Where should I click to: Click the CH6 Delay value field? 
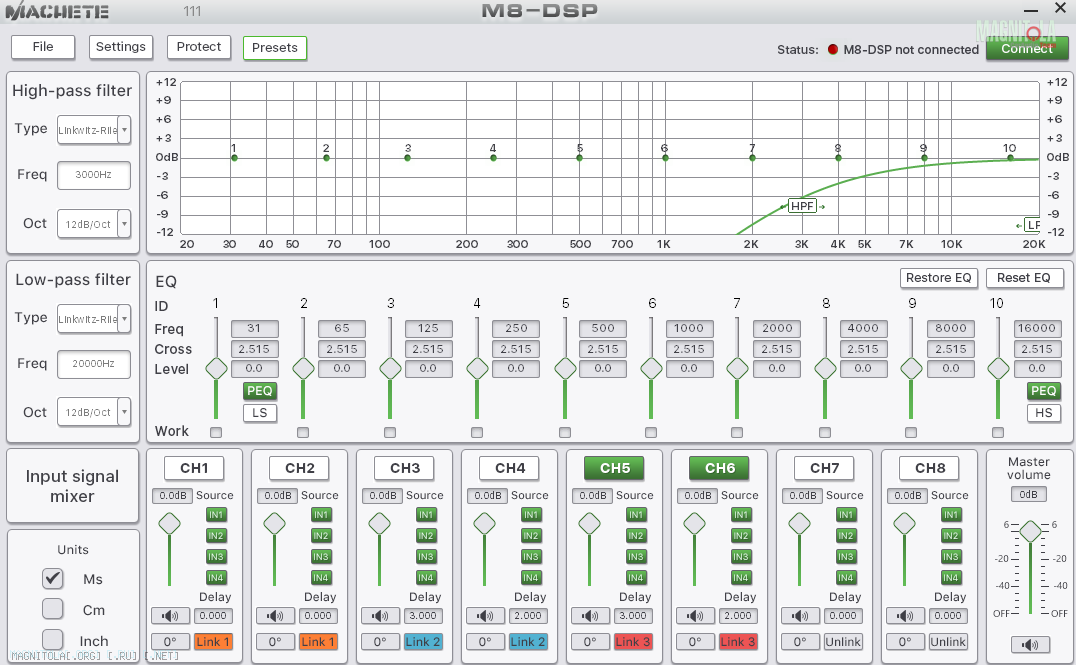[x=738, y=616]
